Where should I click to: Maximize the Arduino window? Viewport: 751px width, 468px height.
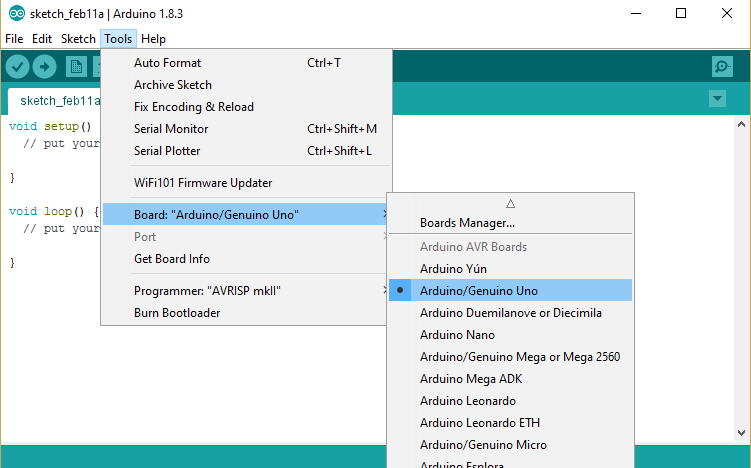681,13
